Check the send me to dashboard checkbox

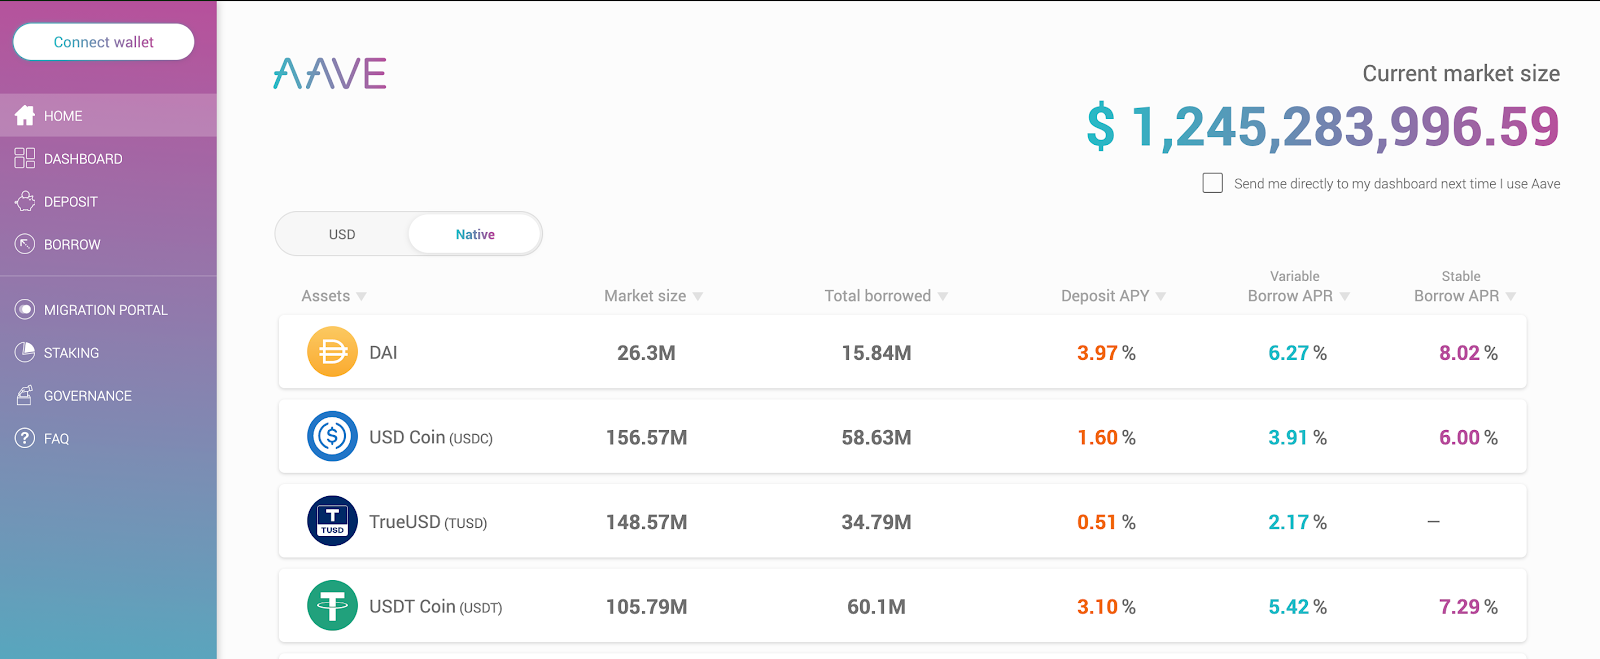(1213, 183)
